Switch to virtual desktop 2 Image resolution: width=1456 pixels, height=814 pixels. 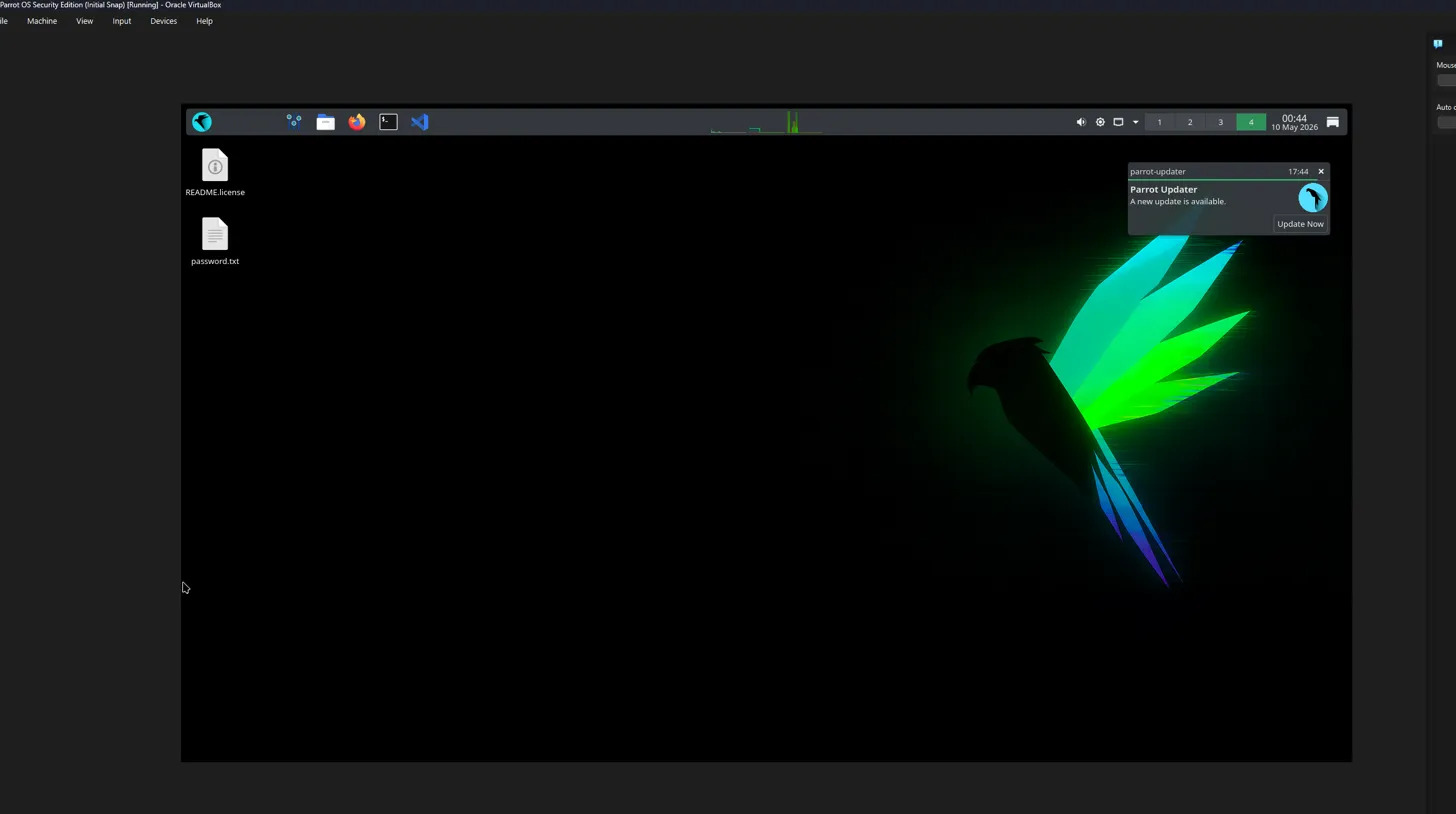coord(1190,122)
